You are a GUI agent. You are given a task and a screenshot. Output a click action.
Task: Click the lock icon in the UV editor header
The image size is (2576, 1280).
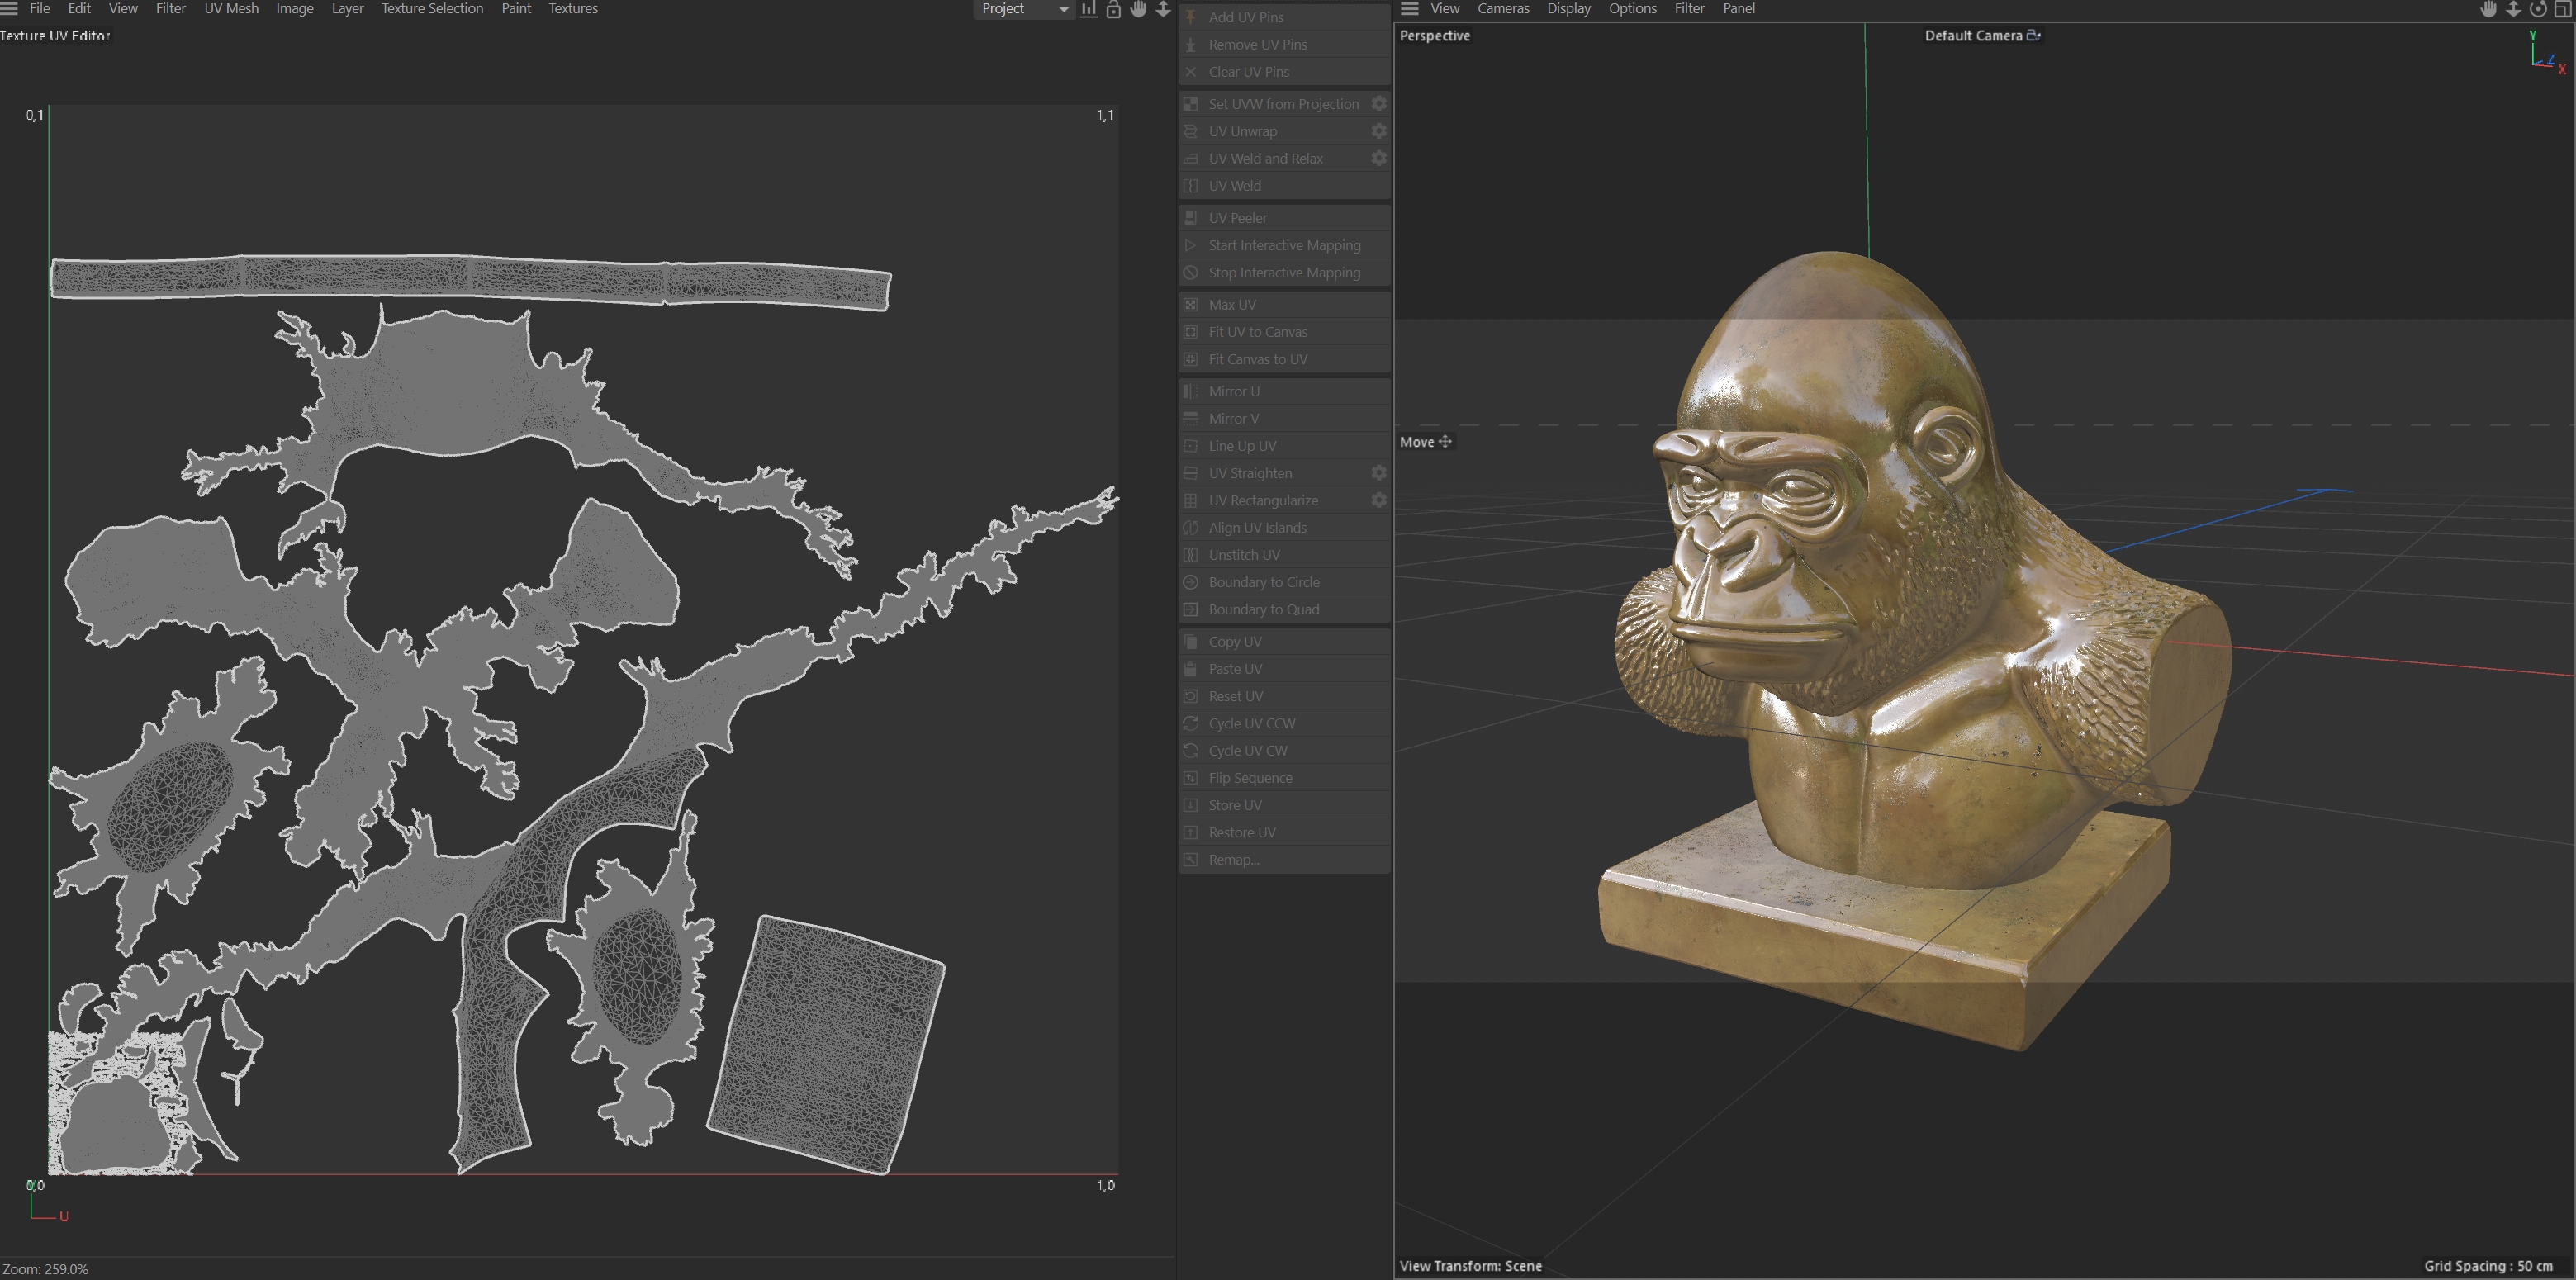1113,9
